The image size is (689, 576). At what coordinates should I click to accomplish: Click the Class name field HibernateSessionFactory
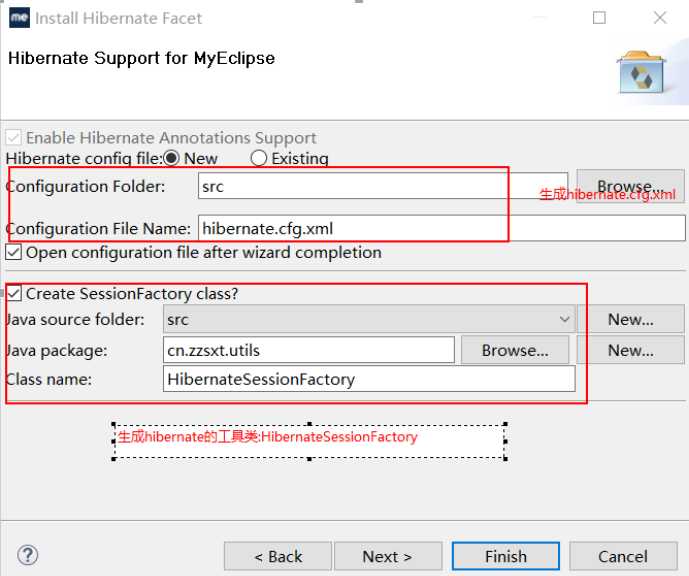click(x=369, y=379)
